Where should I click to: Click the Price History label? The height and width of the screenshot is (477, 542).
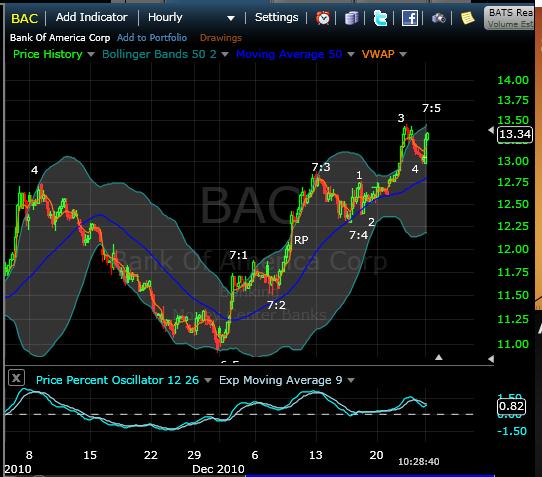click(48, 54)
